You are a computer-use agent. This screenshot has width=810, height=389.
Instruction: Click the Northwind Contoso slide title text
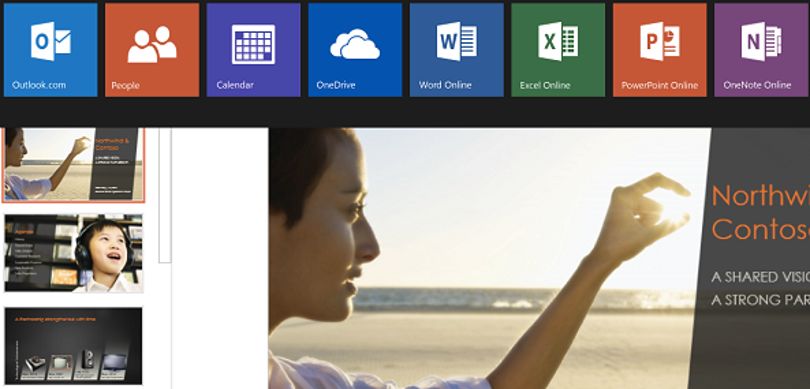(x=760, y=212)
